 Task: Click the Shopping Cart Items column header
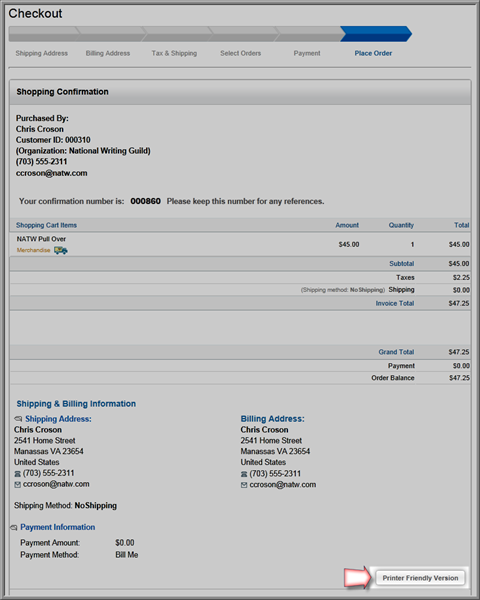(46, 225)
